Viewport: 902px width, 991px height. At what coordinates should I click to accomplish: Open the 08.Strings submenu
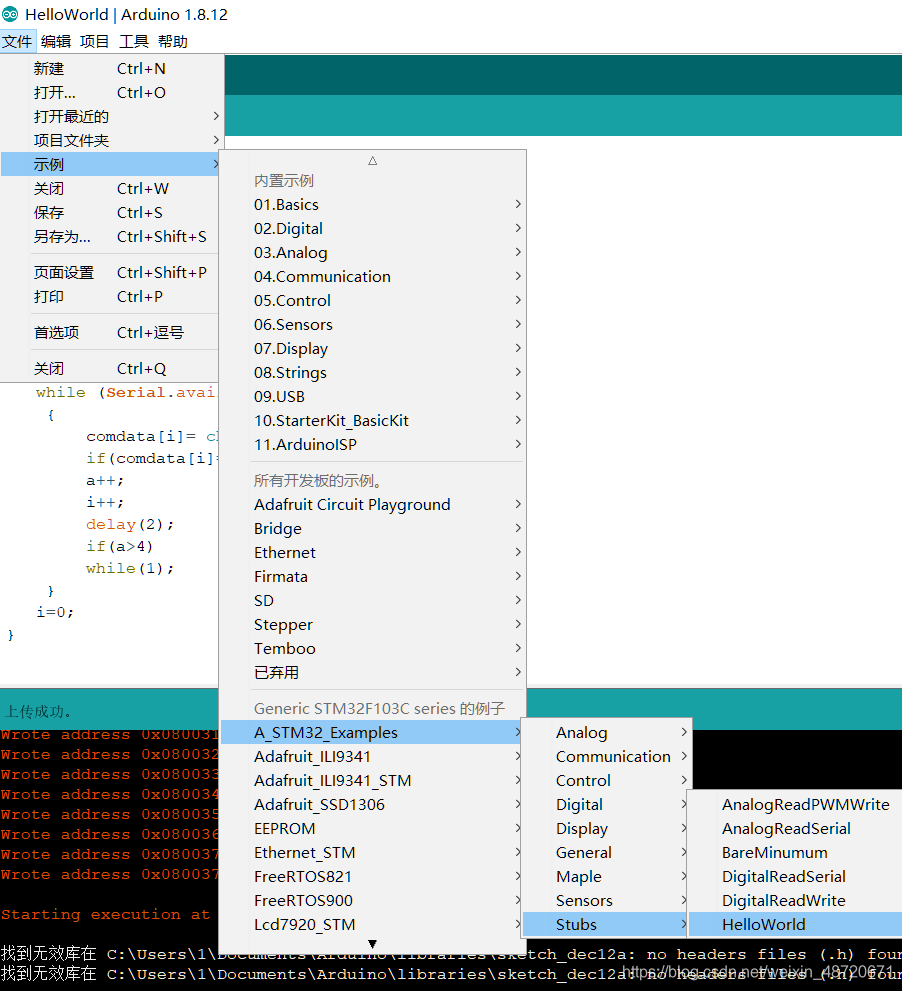pyautogui.click(x=373, y=373)
